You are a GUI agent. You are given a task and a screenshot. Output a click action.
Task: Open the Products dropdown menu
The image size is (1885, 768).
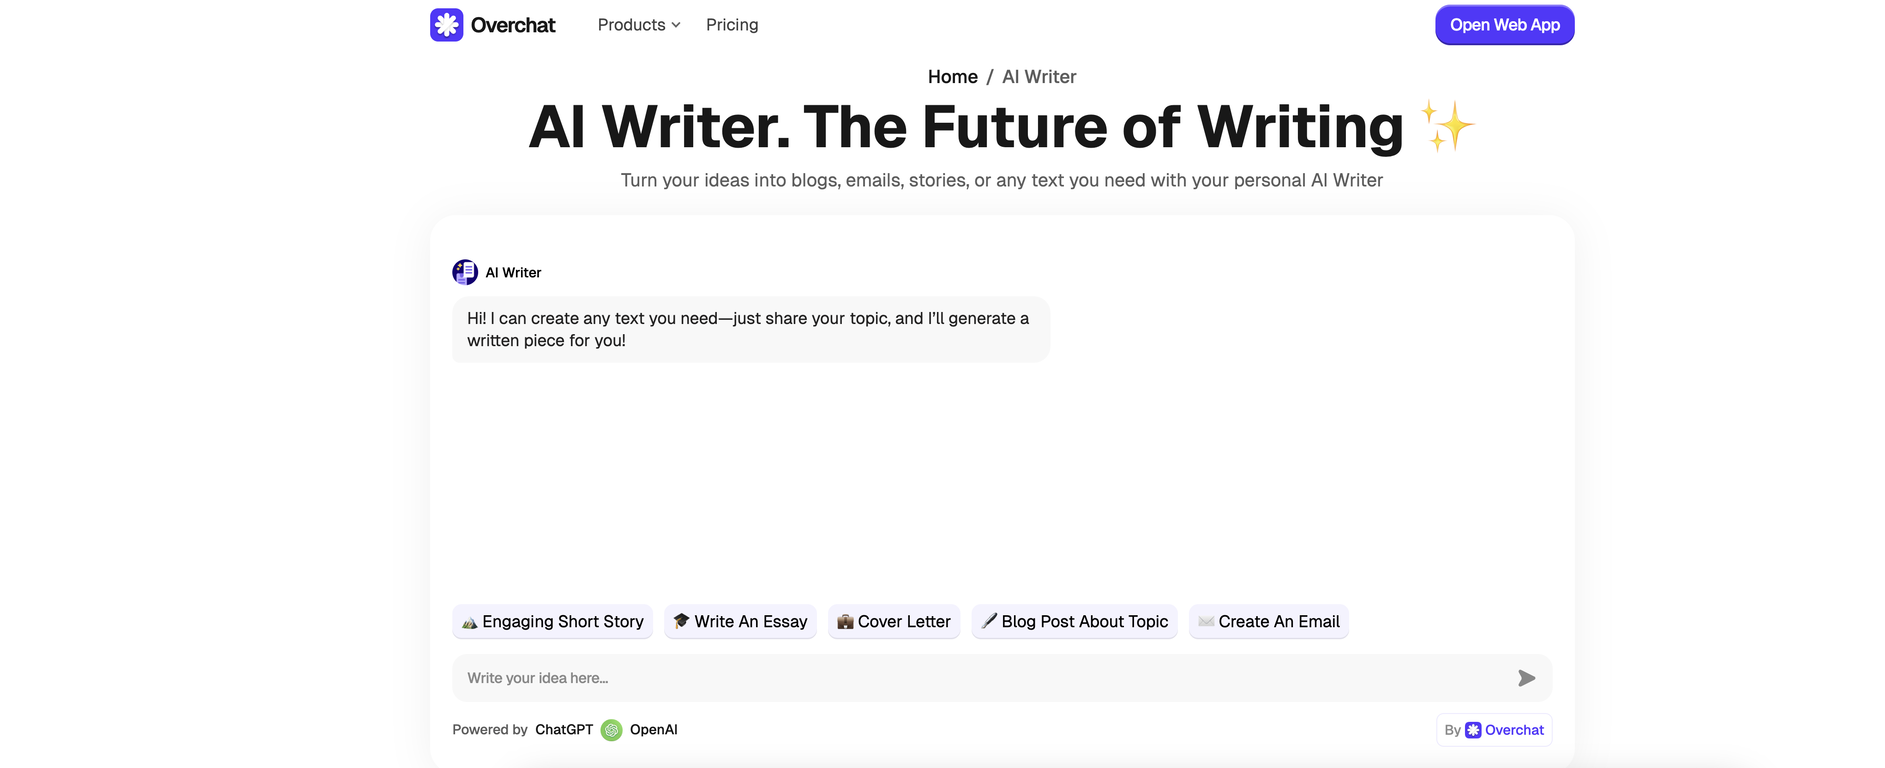pyautogui.click(x=631, y=24)
